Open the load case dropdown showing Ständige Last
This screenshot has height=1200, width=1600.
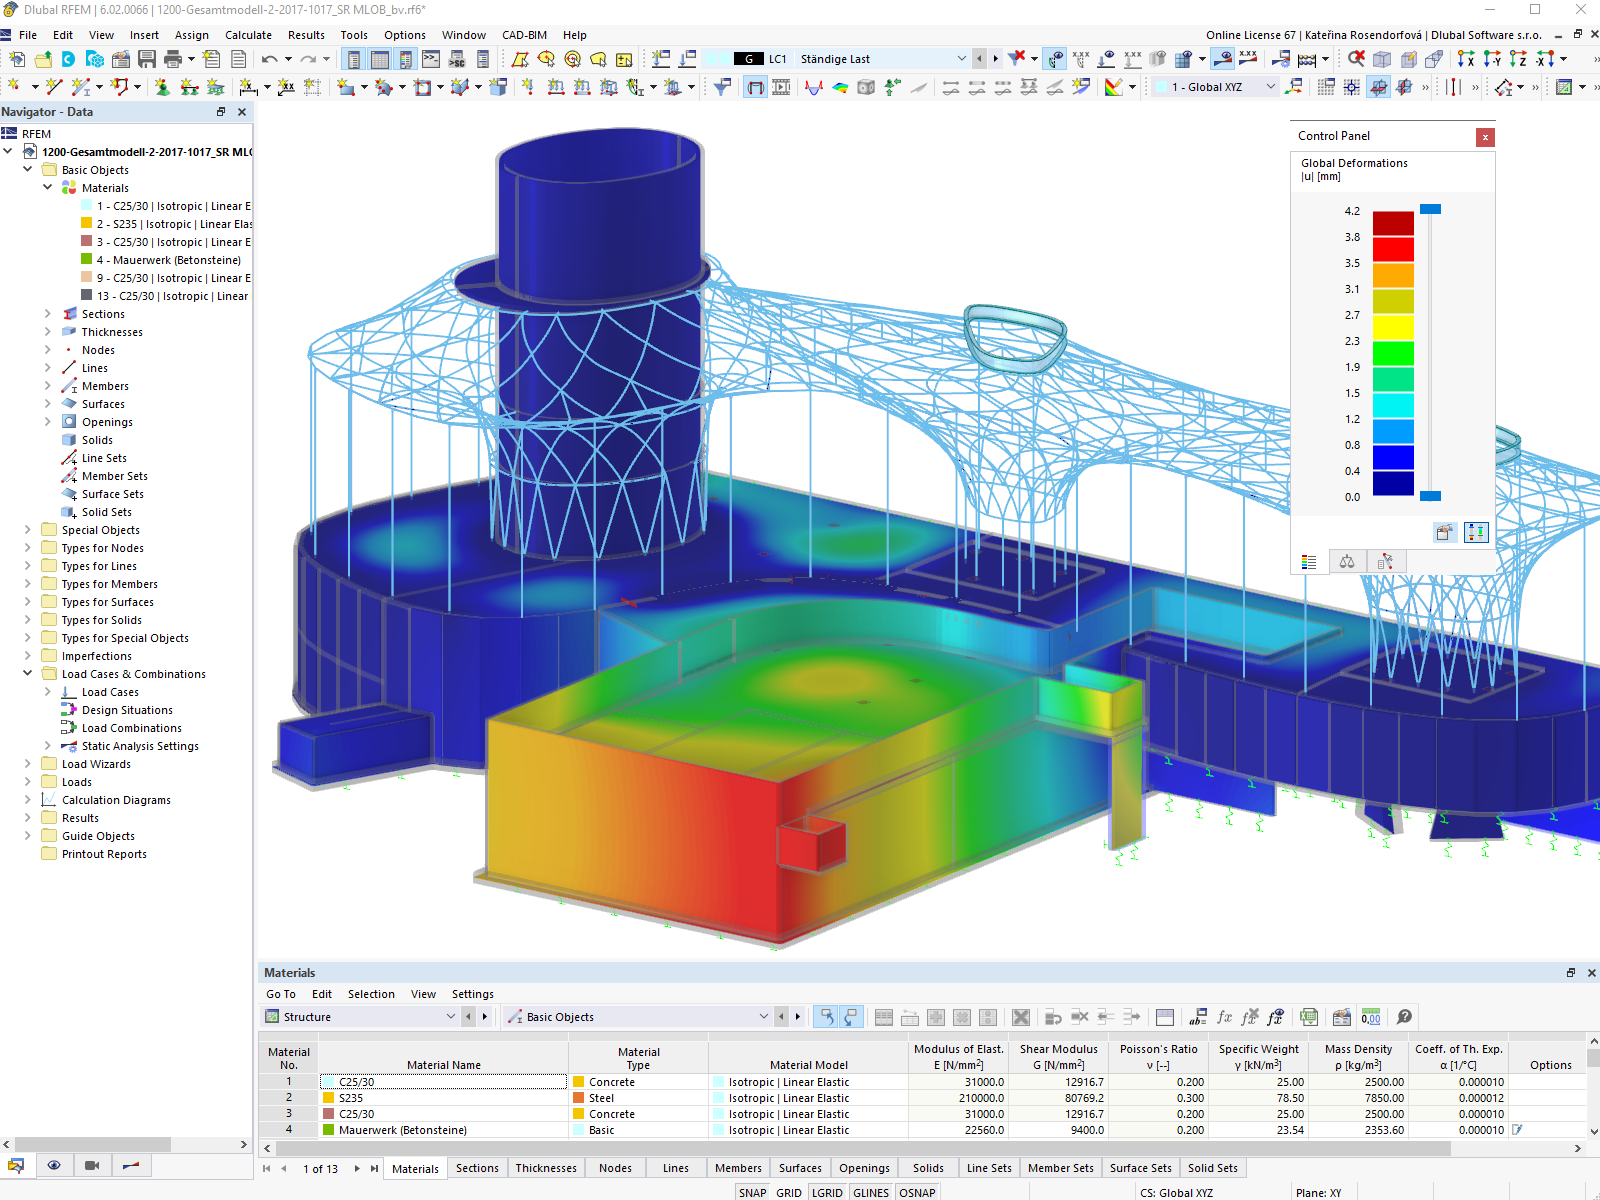(x=961, y=58)
